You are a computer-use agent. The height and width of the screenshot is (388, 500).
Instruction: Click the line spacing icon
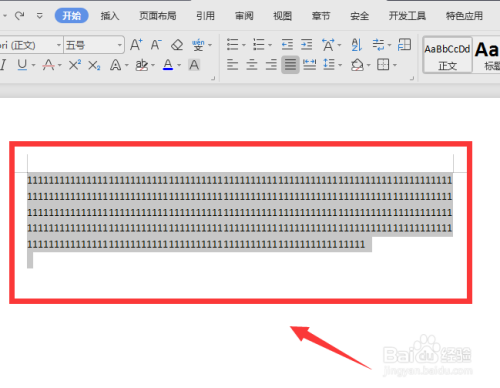(329, 64)
